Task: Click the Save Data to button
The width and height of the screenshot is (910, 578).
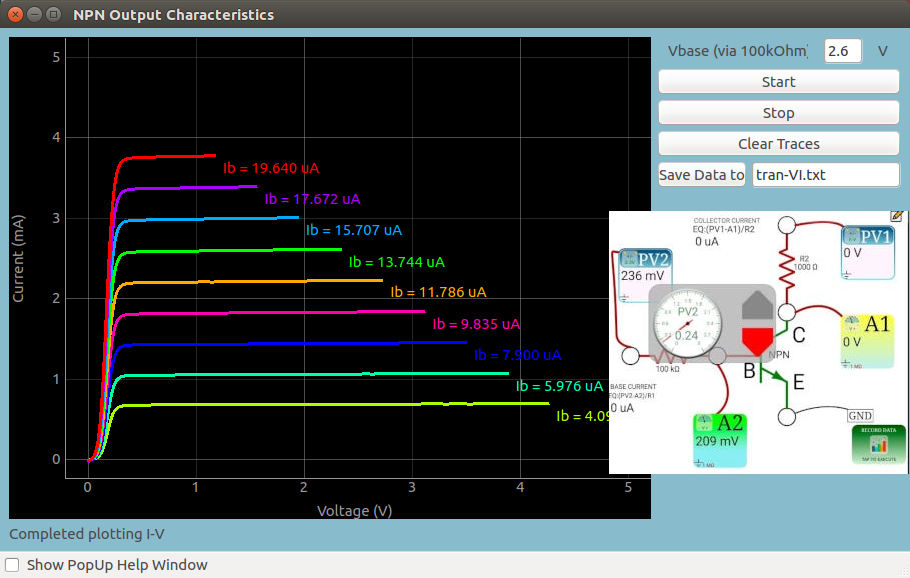Action: click(x=702, y=175)
